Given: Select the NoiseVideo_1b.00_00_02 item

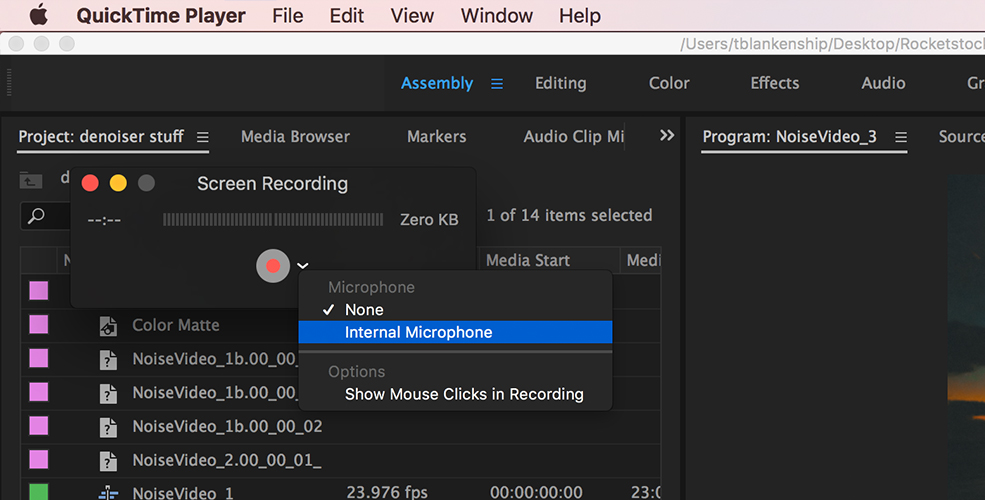Looking at the screenshot, I should (x=227, y=426).
